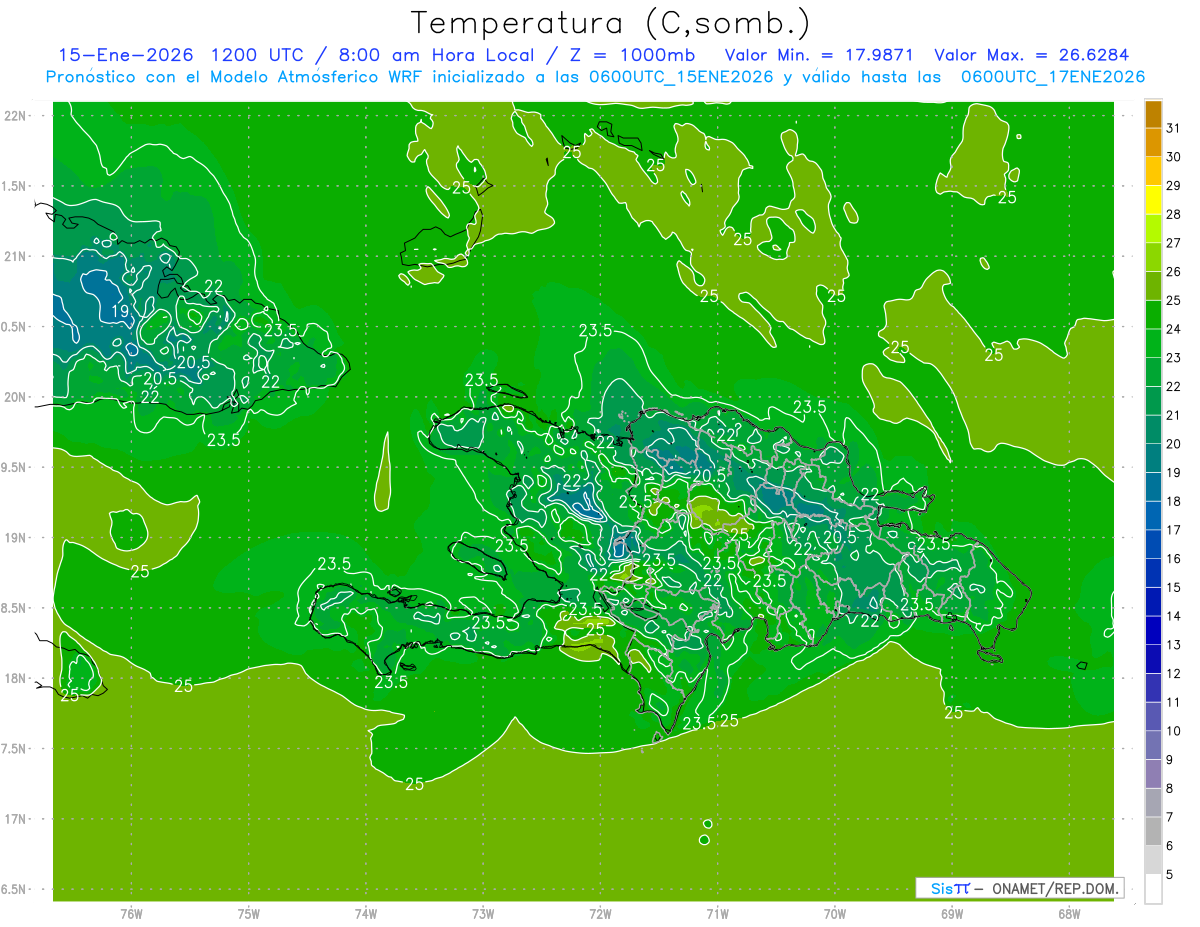Click the '15' colorbar scale label
This screenshot has width=1200, height=927.
click(x=1174, y=588)
